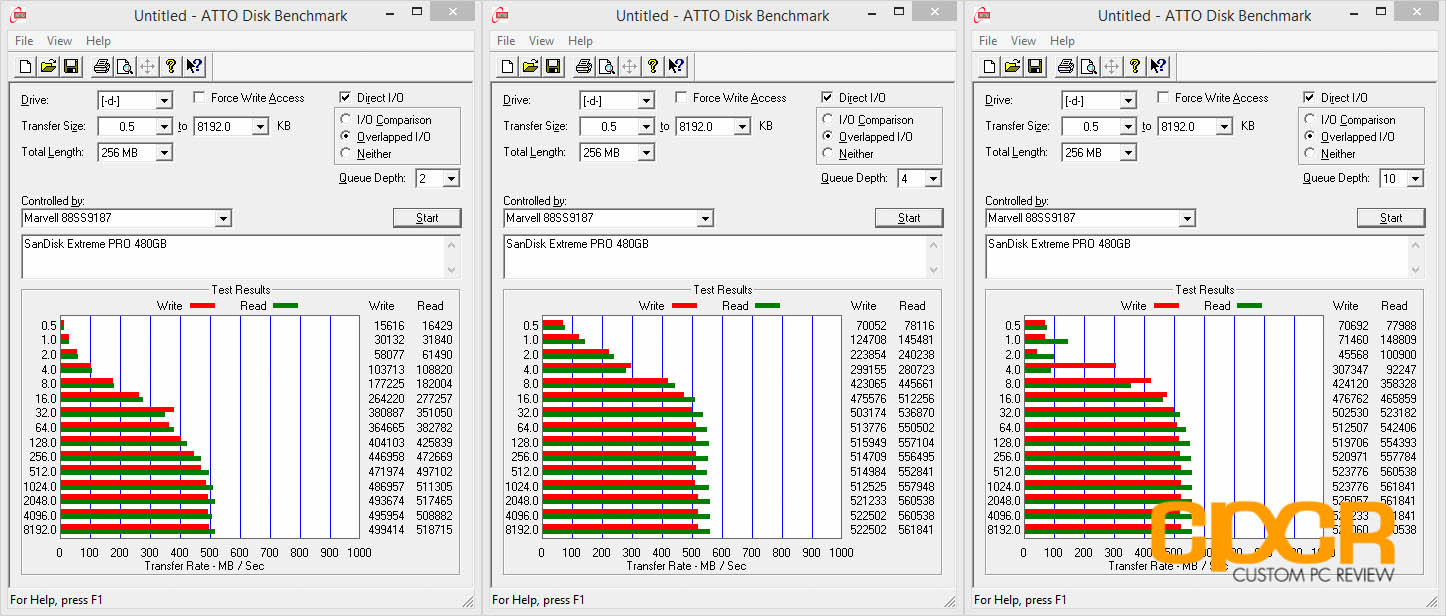Click the New icon in the queue depth 10 window
1446x616 pixels.
(989, 67)
